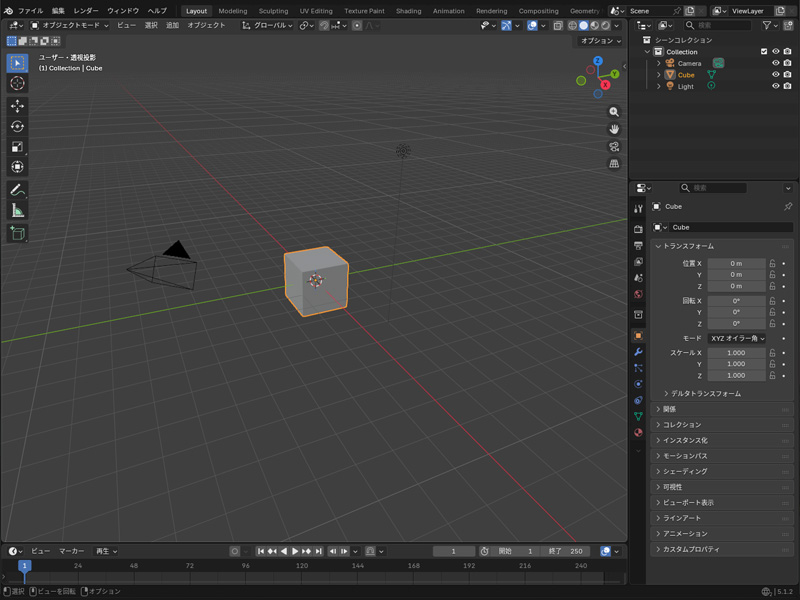Image resolution: width=800 pixels, height=600 pixels.
Task: Click the Scale X value field
Action: [x=736, y=353]
